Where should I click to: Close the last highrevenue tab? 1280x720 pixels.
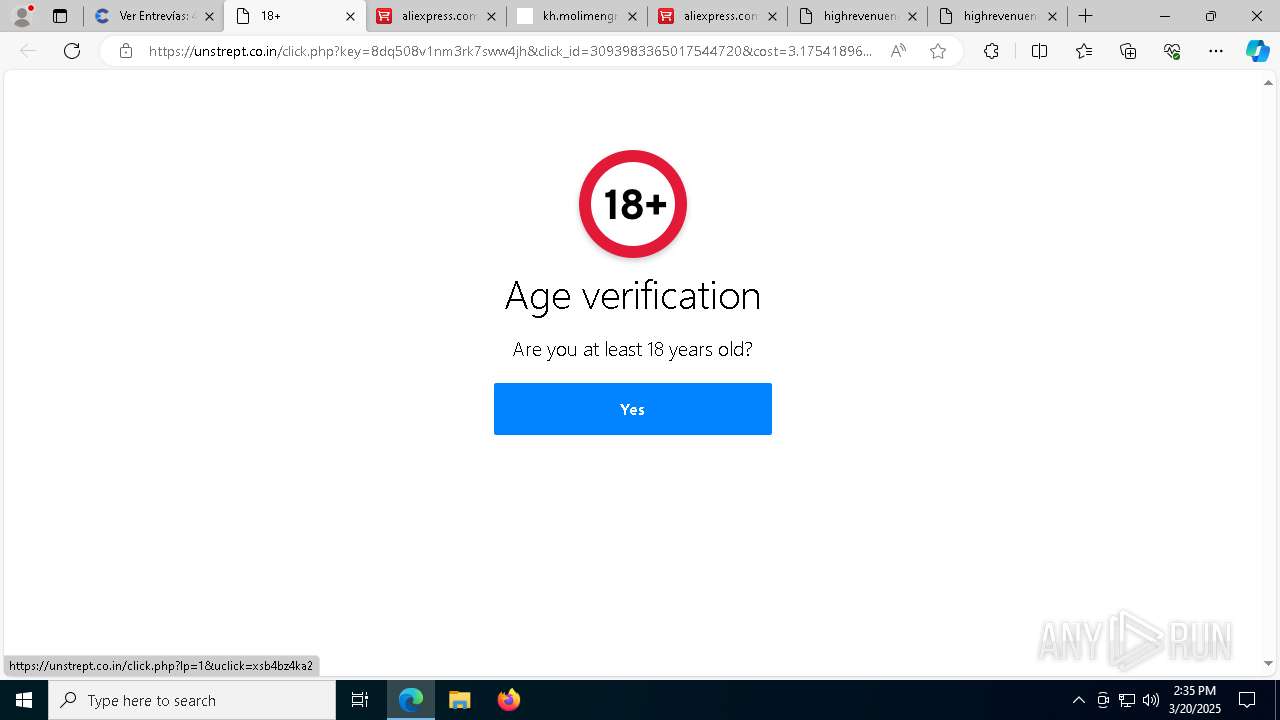click(x=1052, y=16)
